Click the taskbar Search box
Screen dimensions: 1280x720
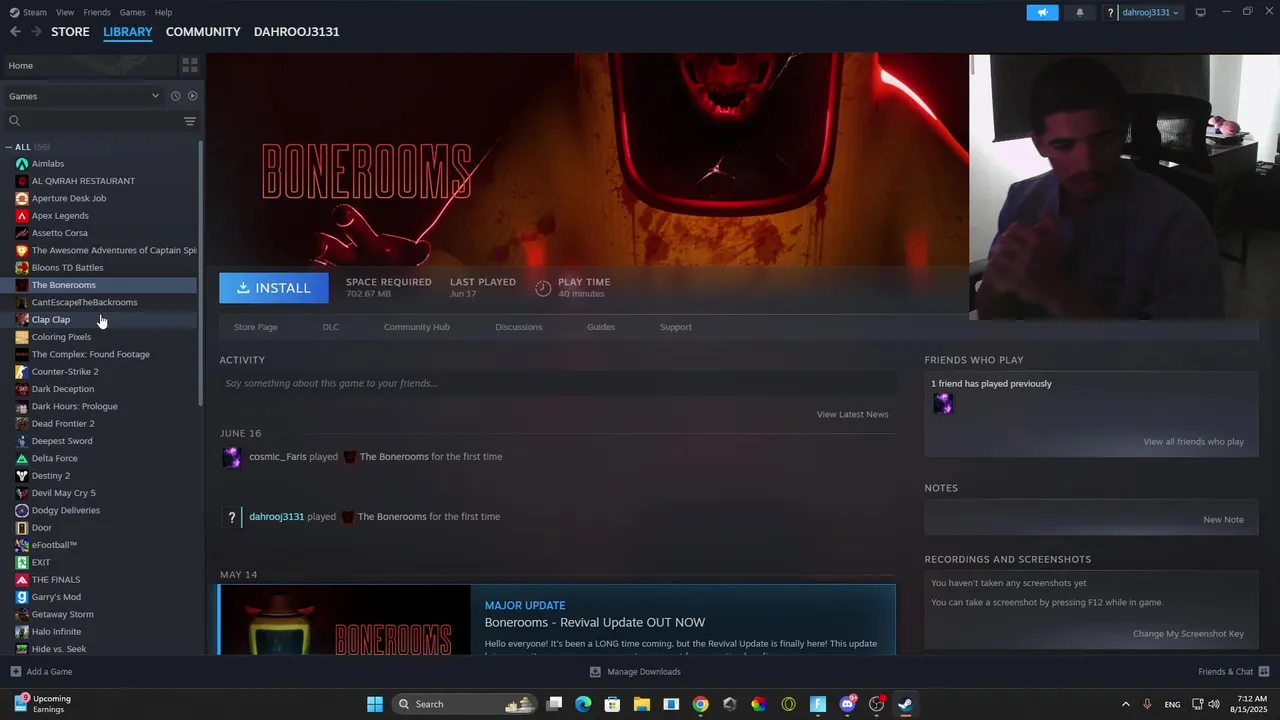[x=466, y=704]
